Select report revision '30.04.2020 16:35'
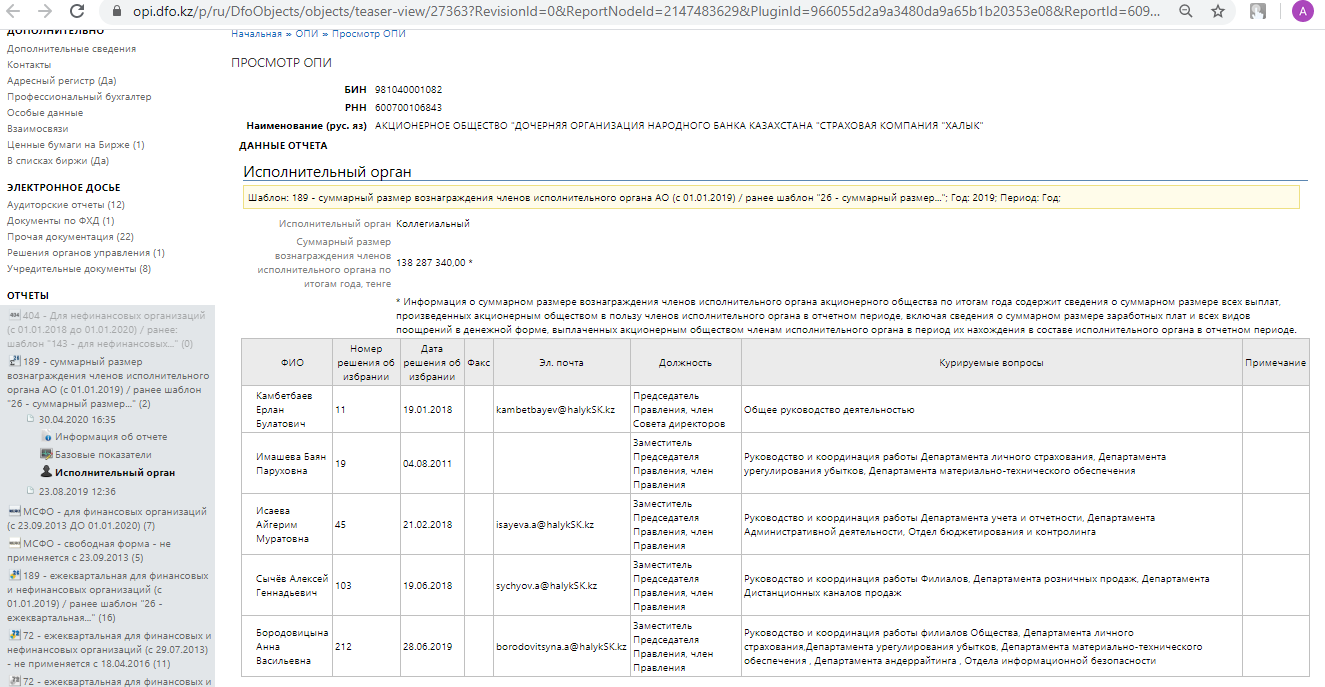Viewport: 1325px width, 687px height. [x=77, y=420]
